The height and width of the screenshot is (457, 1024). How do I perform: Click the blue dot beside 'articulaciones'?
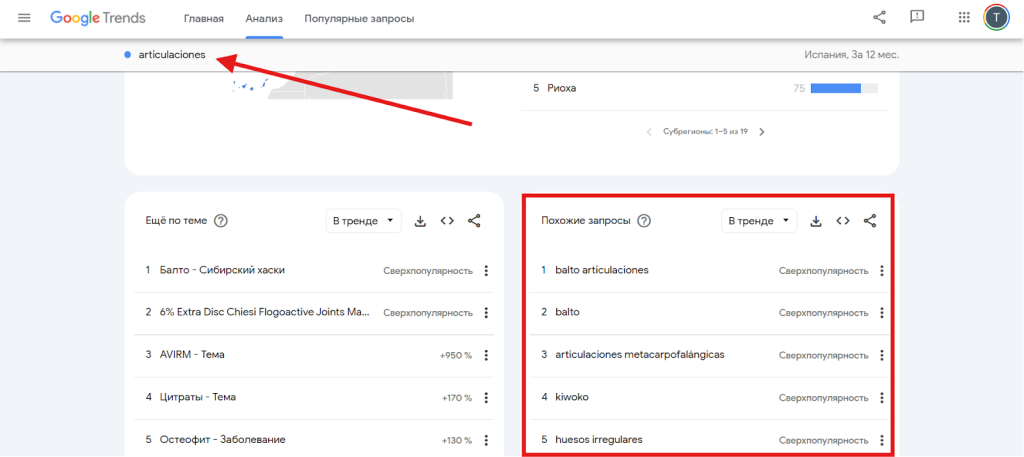[x=127, y=55]
